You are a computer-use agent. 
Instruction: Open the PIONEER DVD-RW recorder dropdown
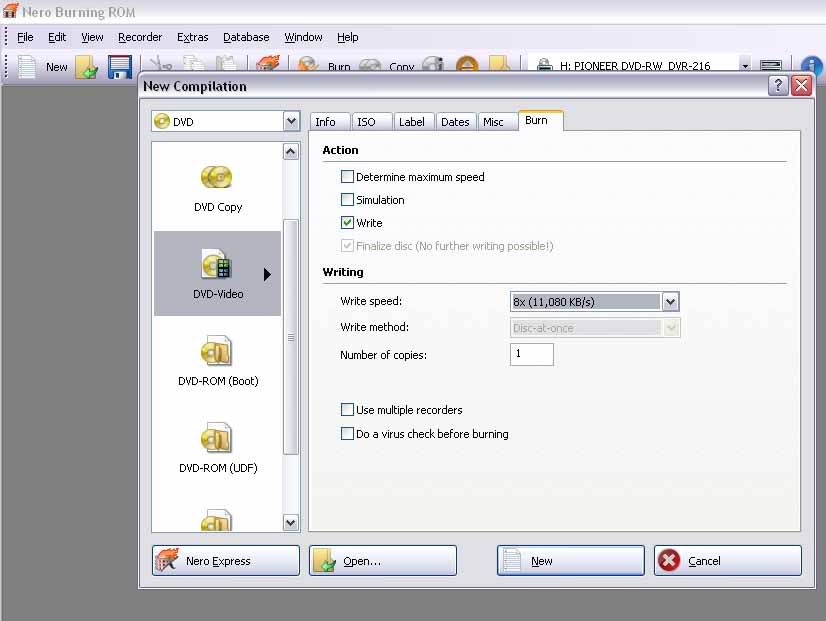[745, 66]
